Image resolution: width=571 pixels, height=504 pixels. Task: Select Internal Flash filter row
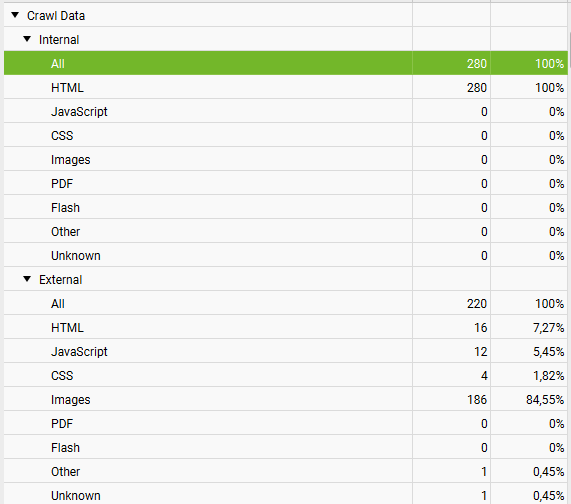tap(286, 208)
